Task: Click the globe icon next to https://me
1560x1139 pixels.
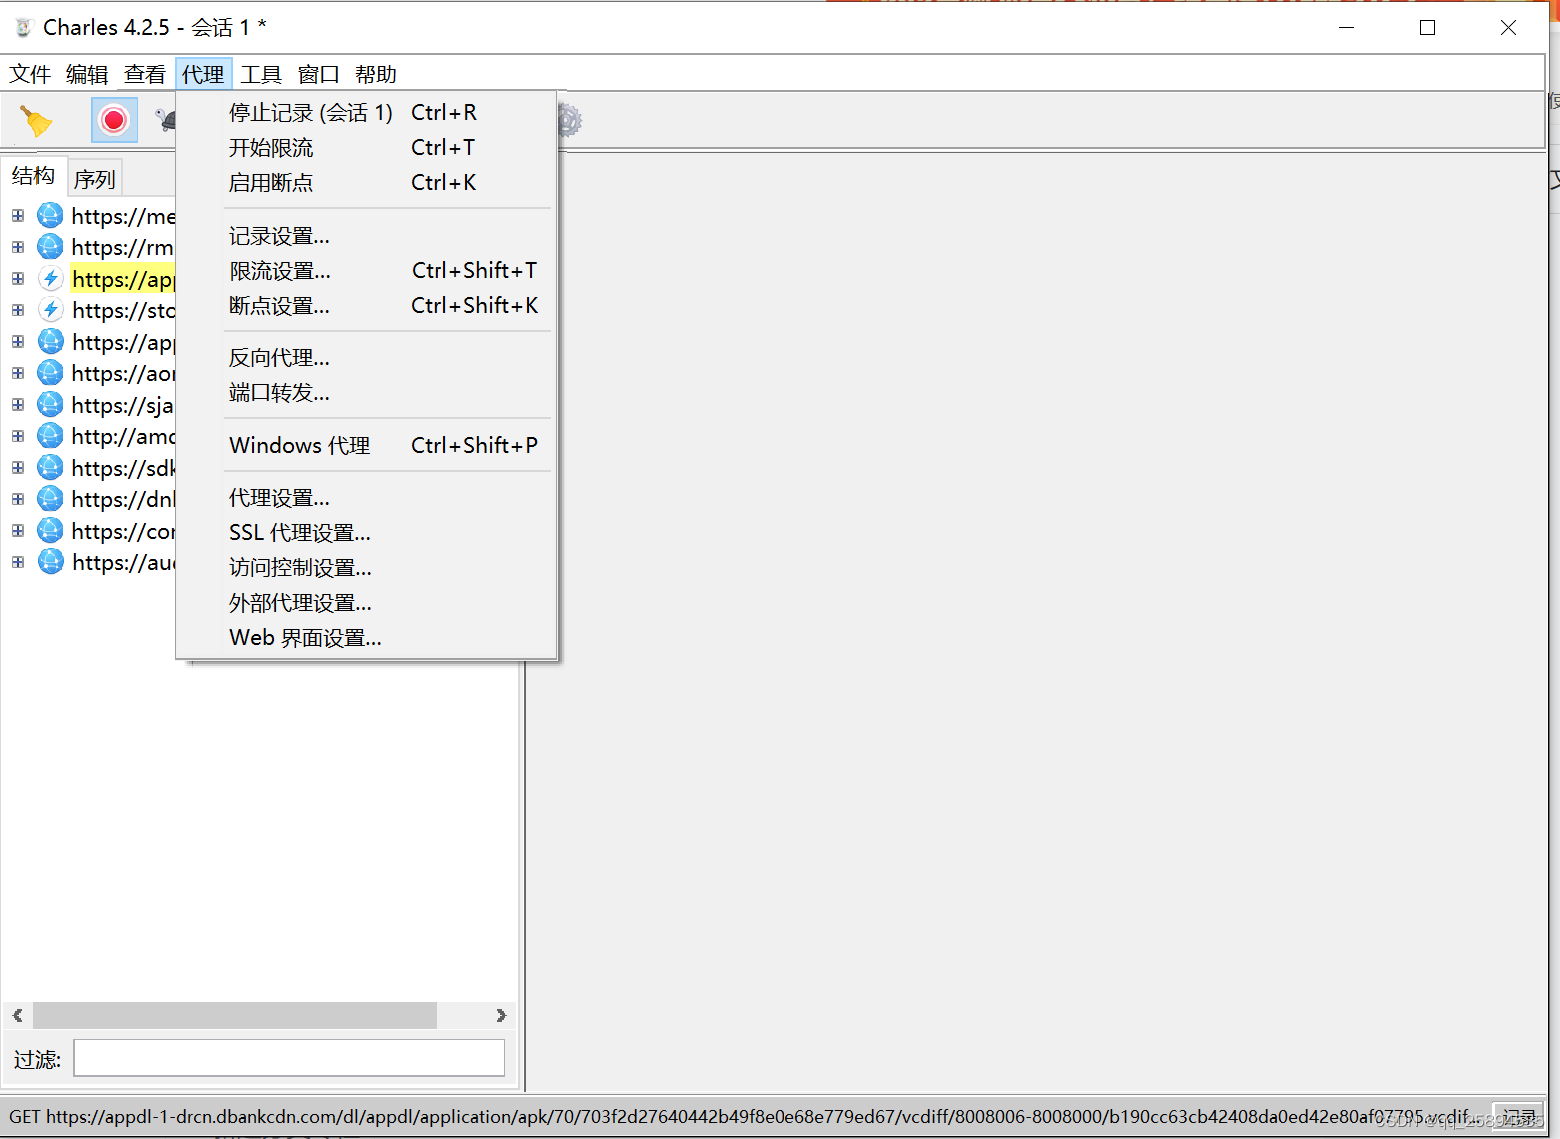Action: [x=50, y=215]
